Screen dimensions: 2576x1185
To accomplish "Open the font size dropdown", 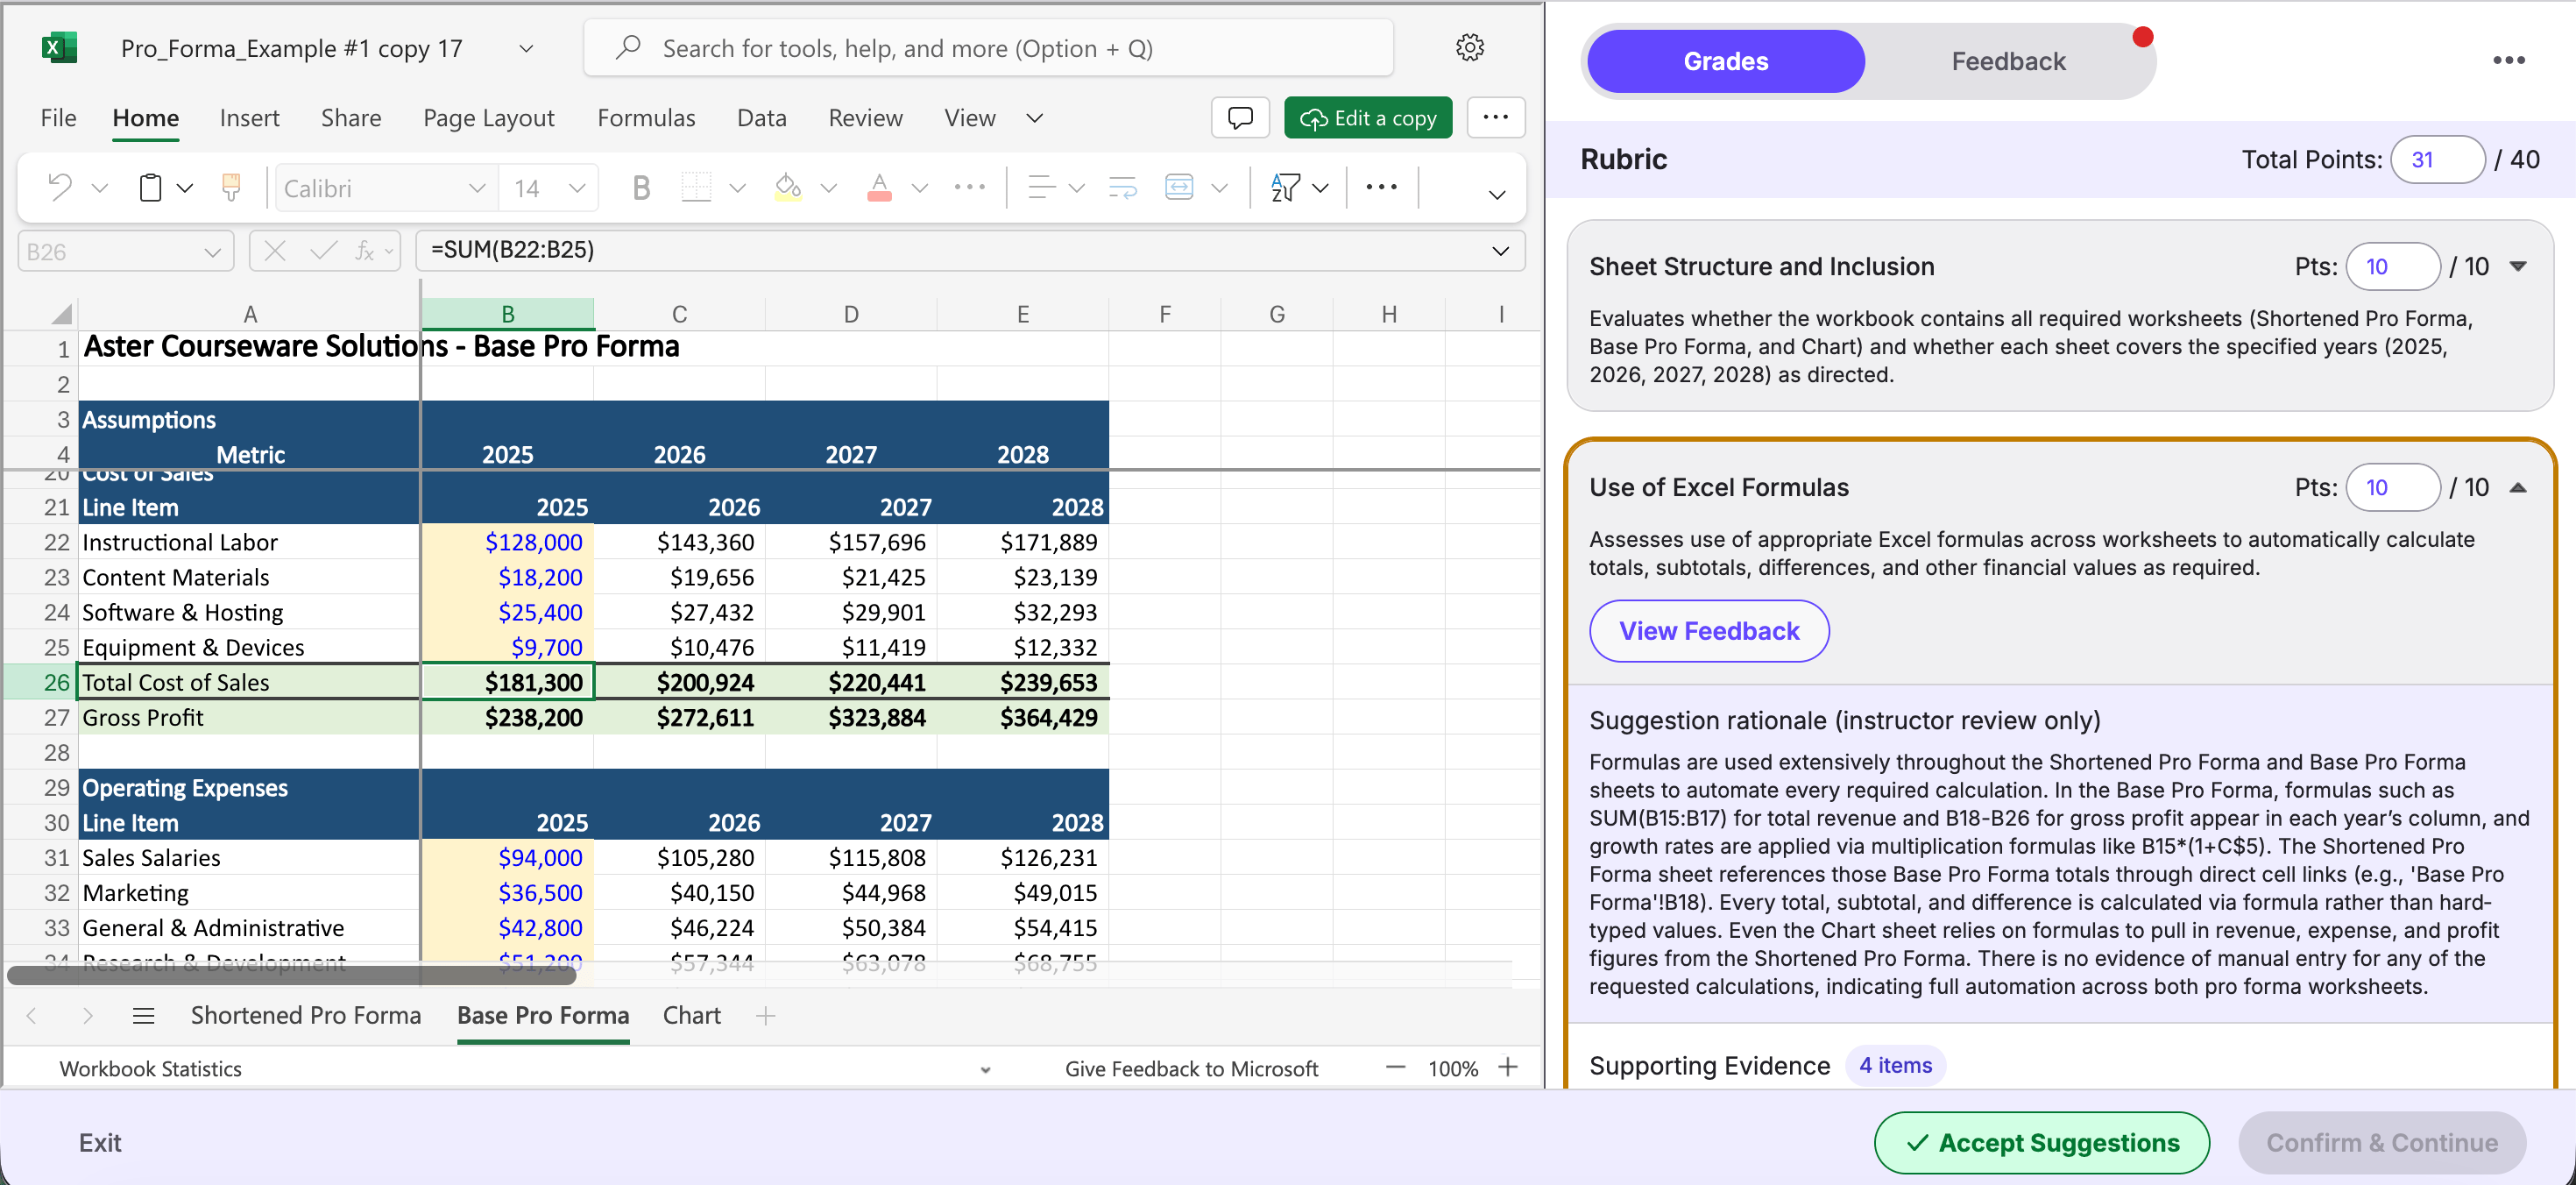I will pyautogui.click(x=576, y=188).
